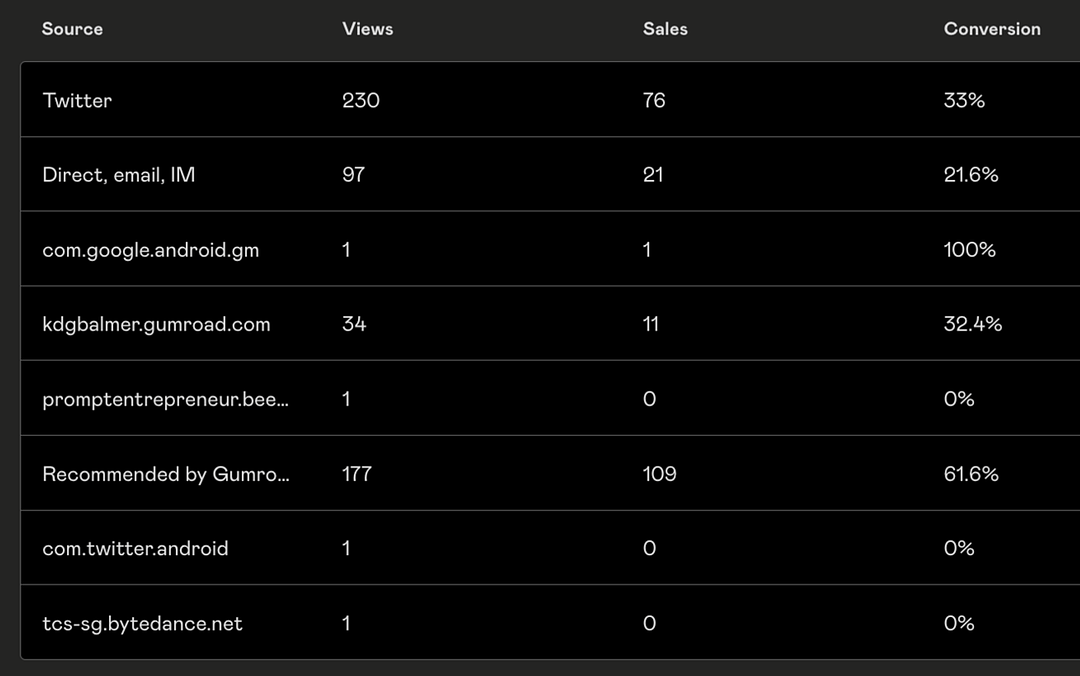Select the Direct, email, IM row
This screenshot has height=676, width=1080.
118,175
